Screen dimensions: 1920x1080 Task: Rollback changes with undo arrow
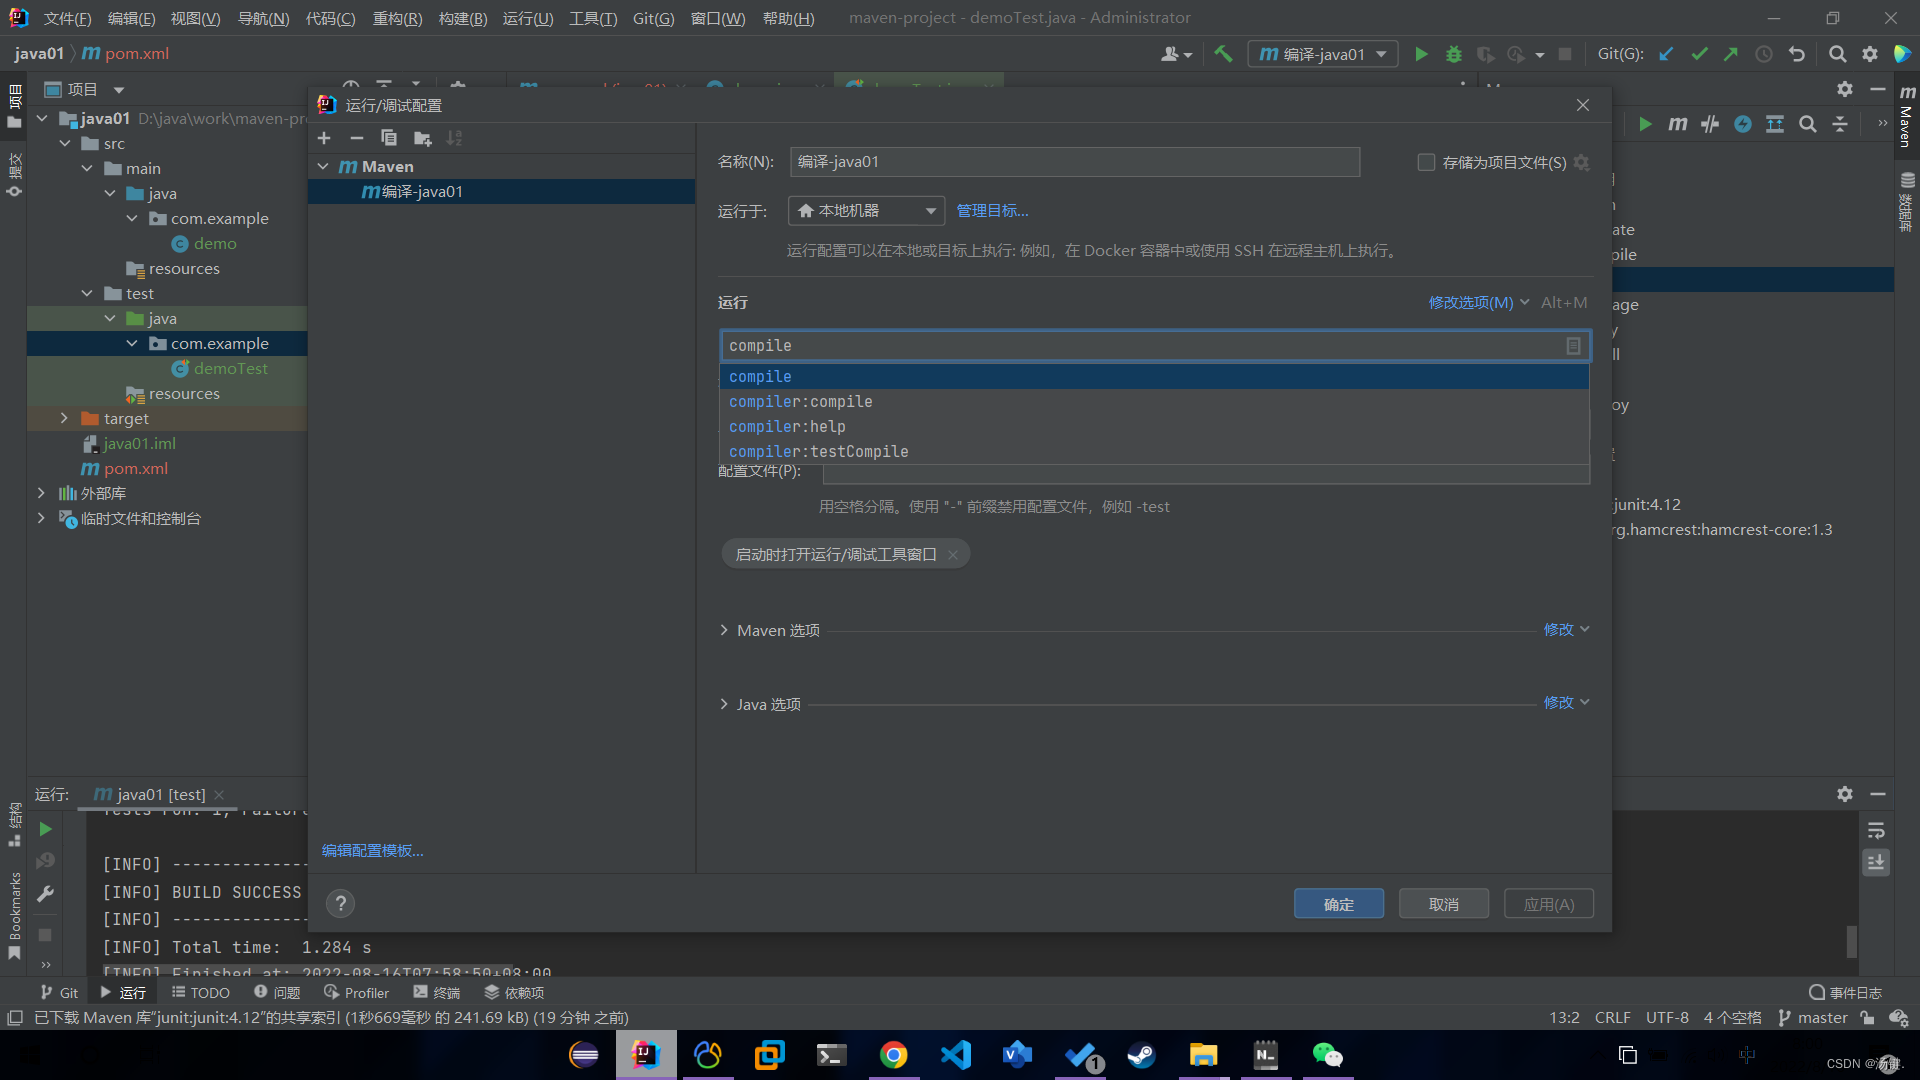tap(1797, 54)
